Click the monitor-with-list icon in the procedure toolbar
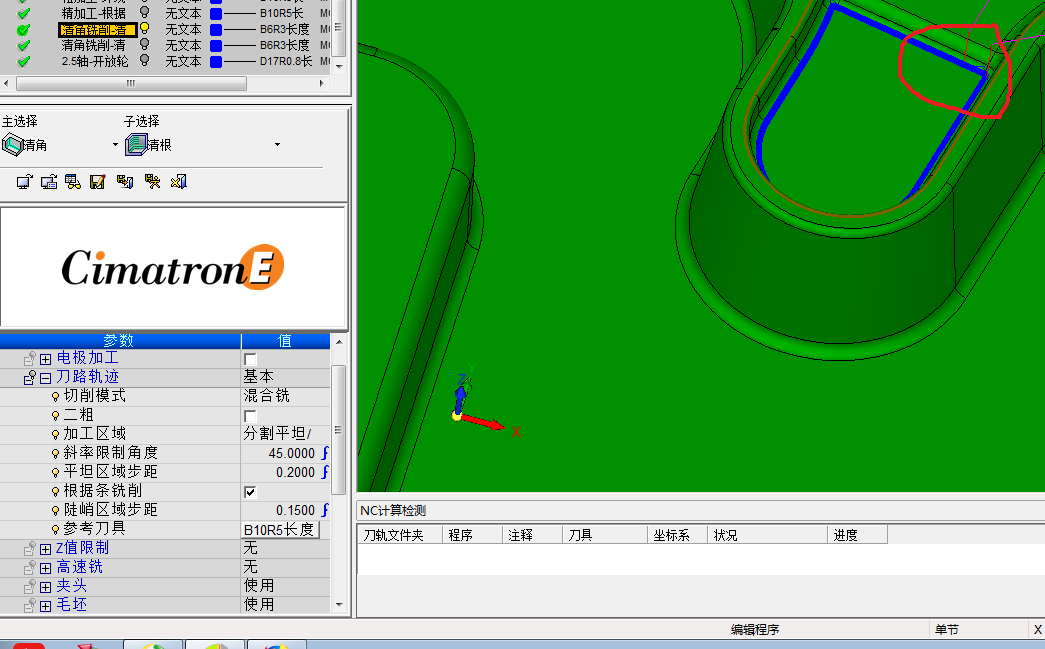This screenshot has height=649, width=1045. coord(49,182)
